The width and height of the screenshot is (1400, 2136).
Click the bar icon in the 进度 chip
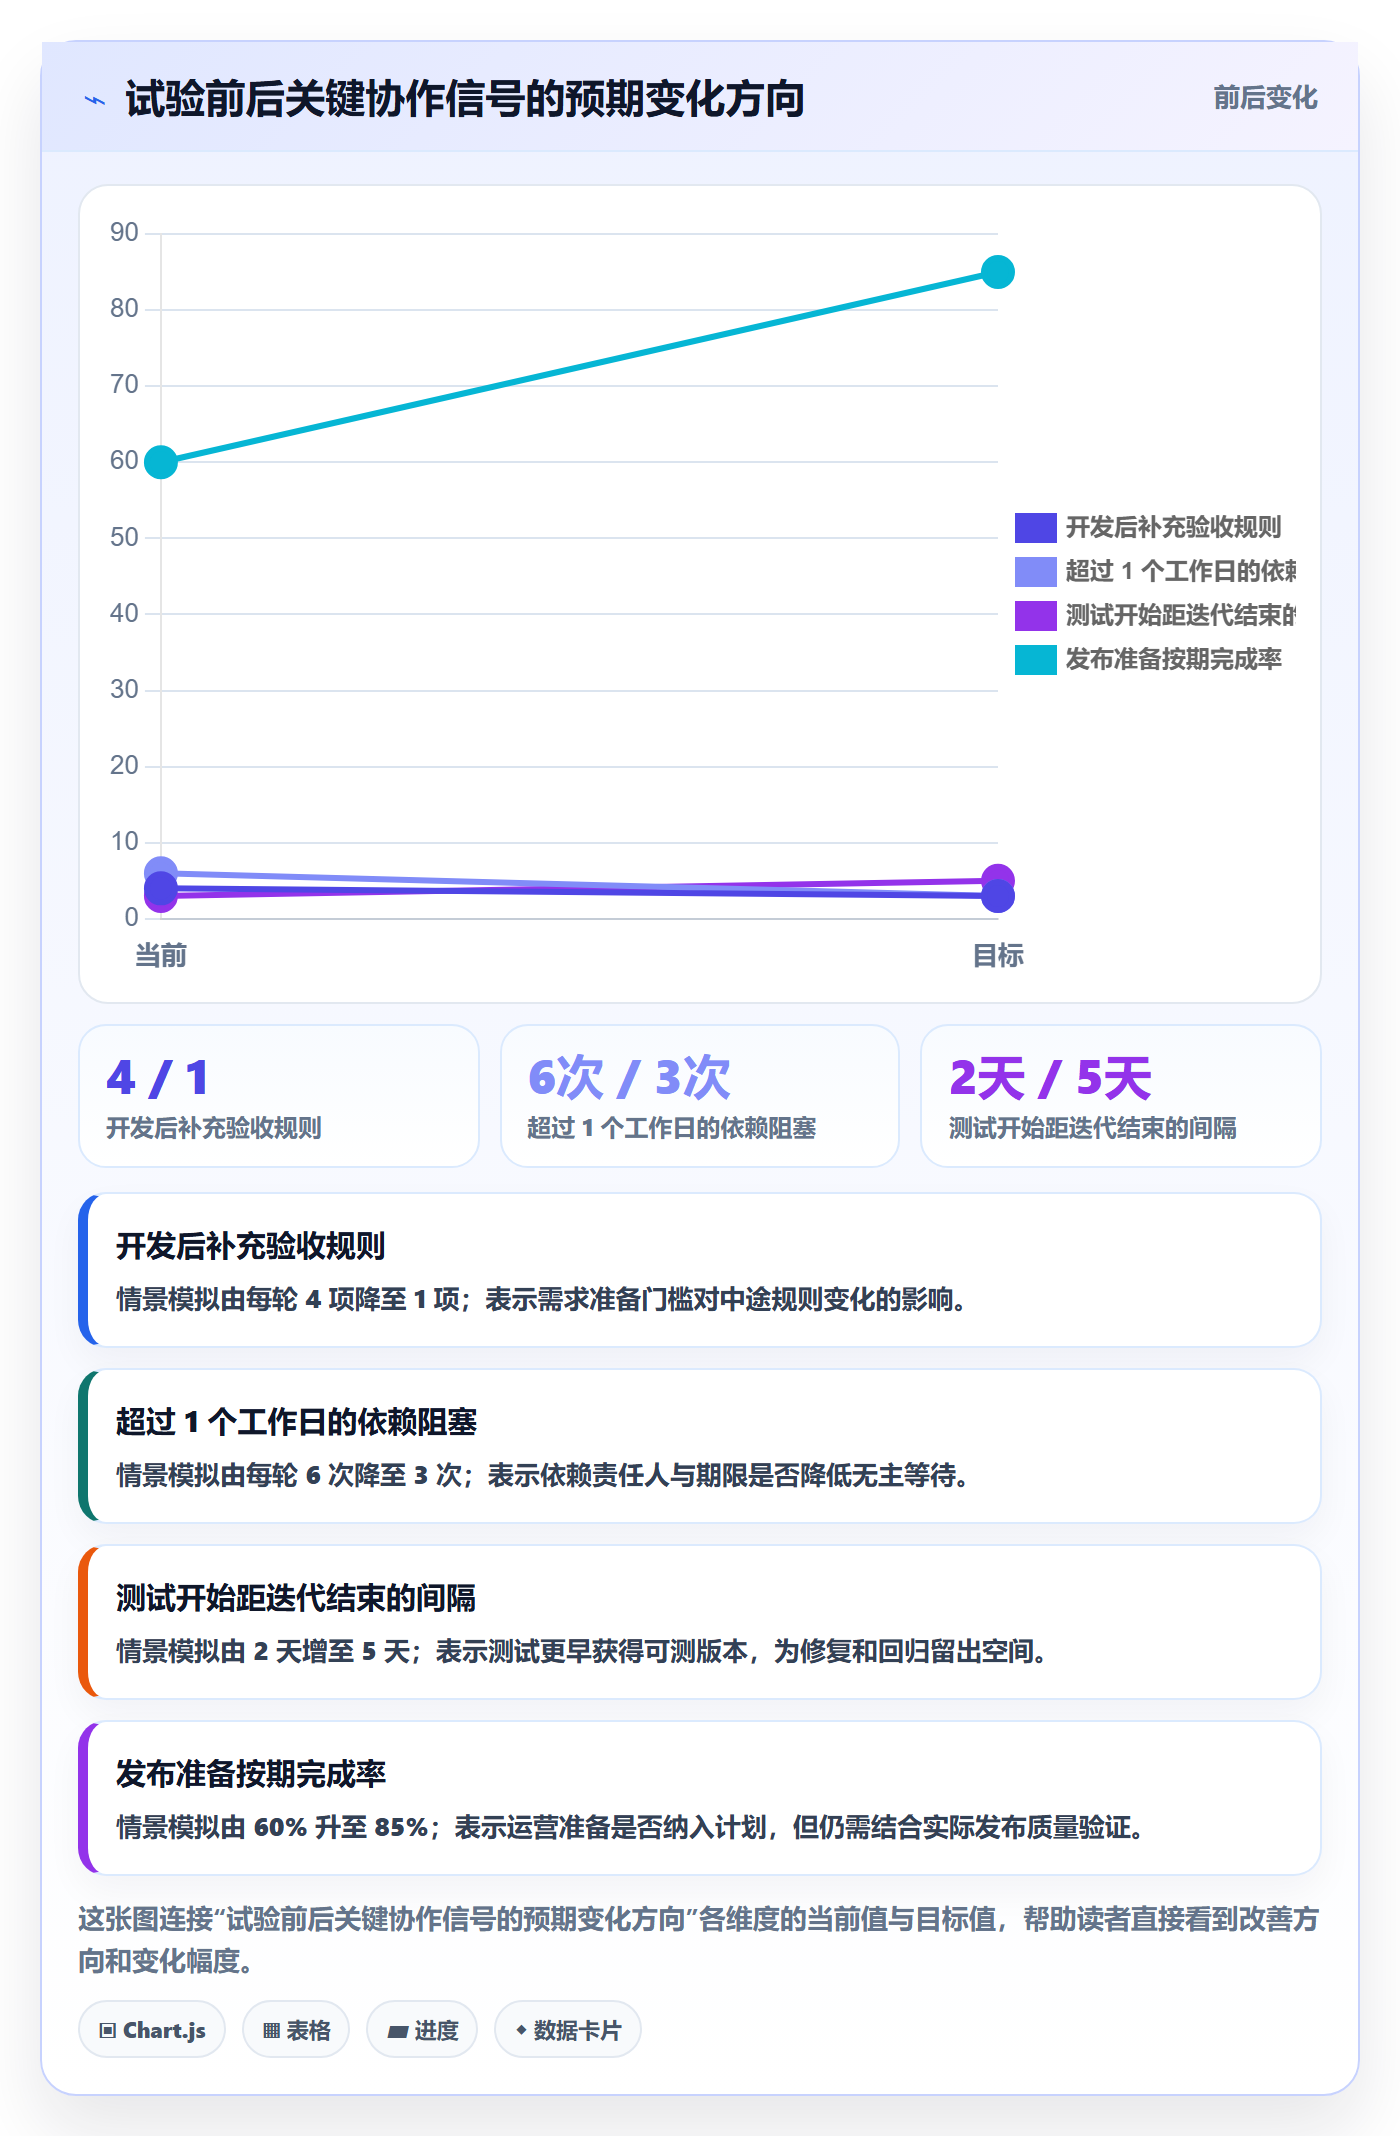[397, 2032]
